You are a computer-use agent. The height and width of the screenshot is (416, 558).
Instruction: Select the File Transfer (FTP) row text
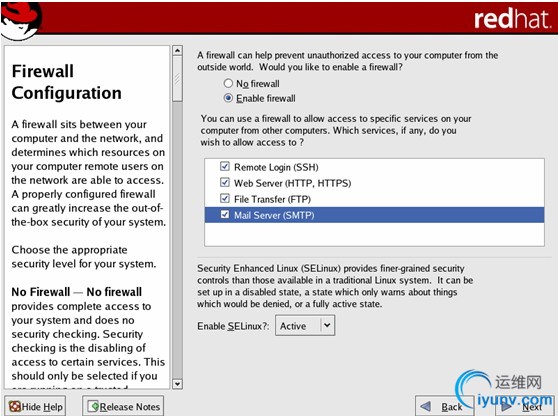[272, 199]
